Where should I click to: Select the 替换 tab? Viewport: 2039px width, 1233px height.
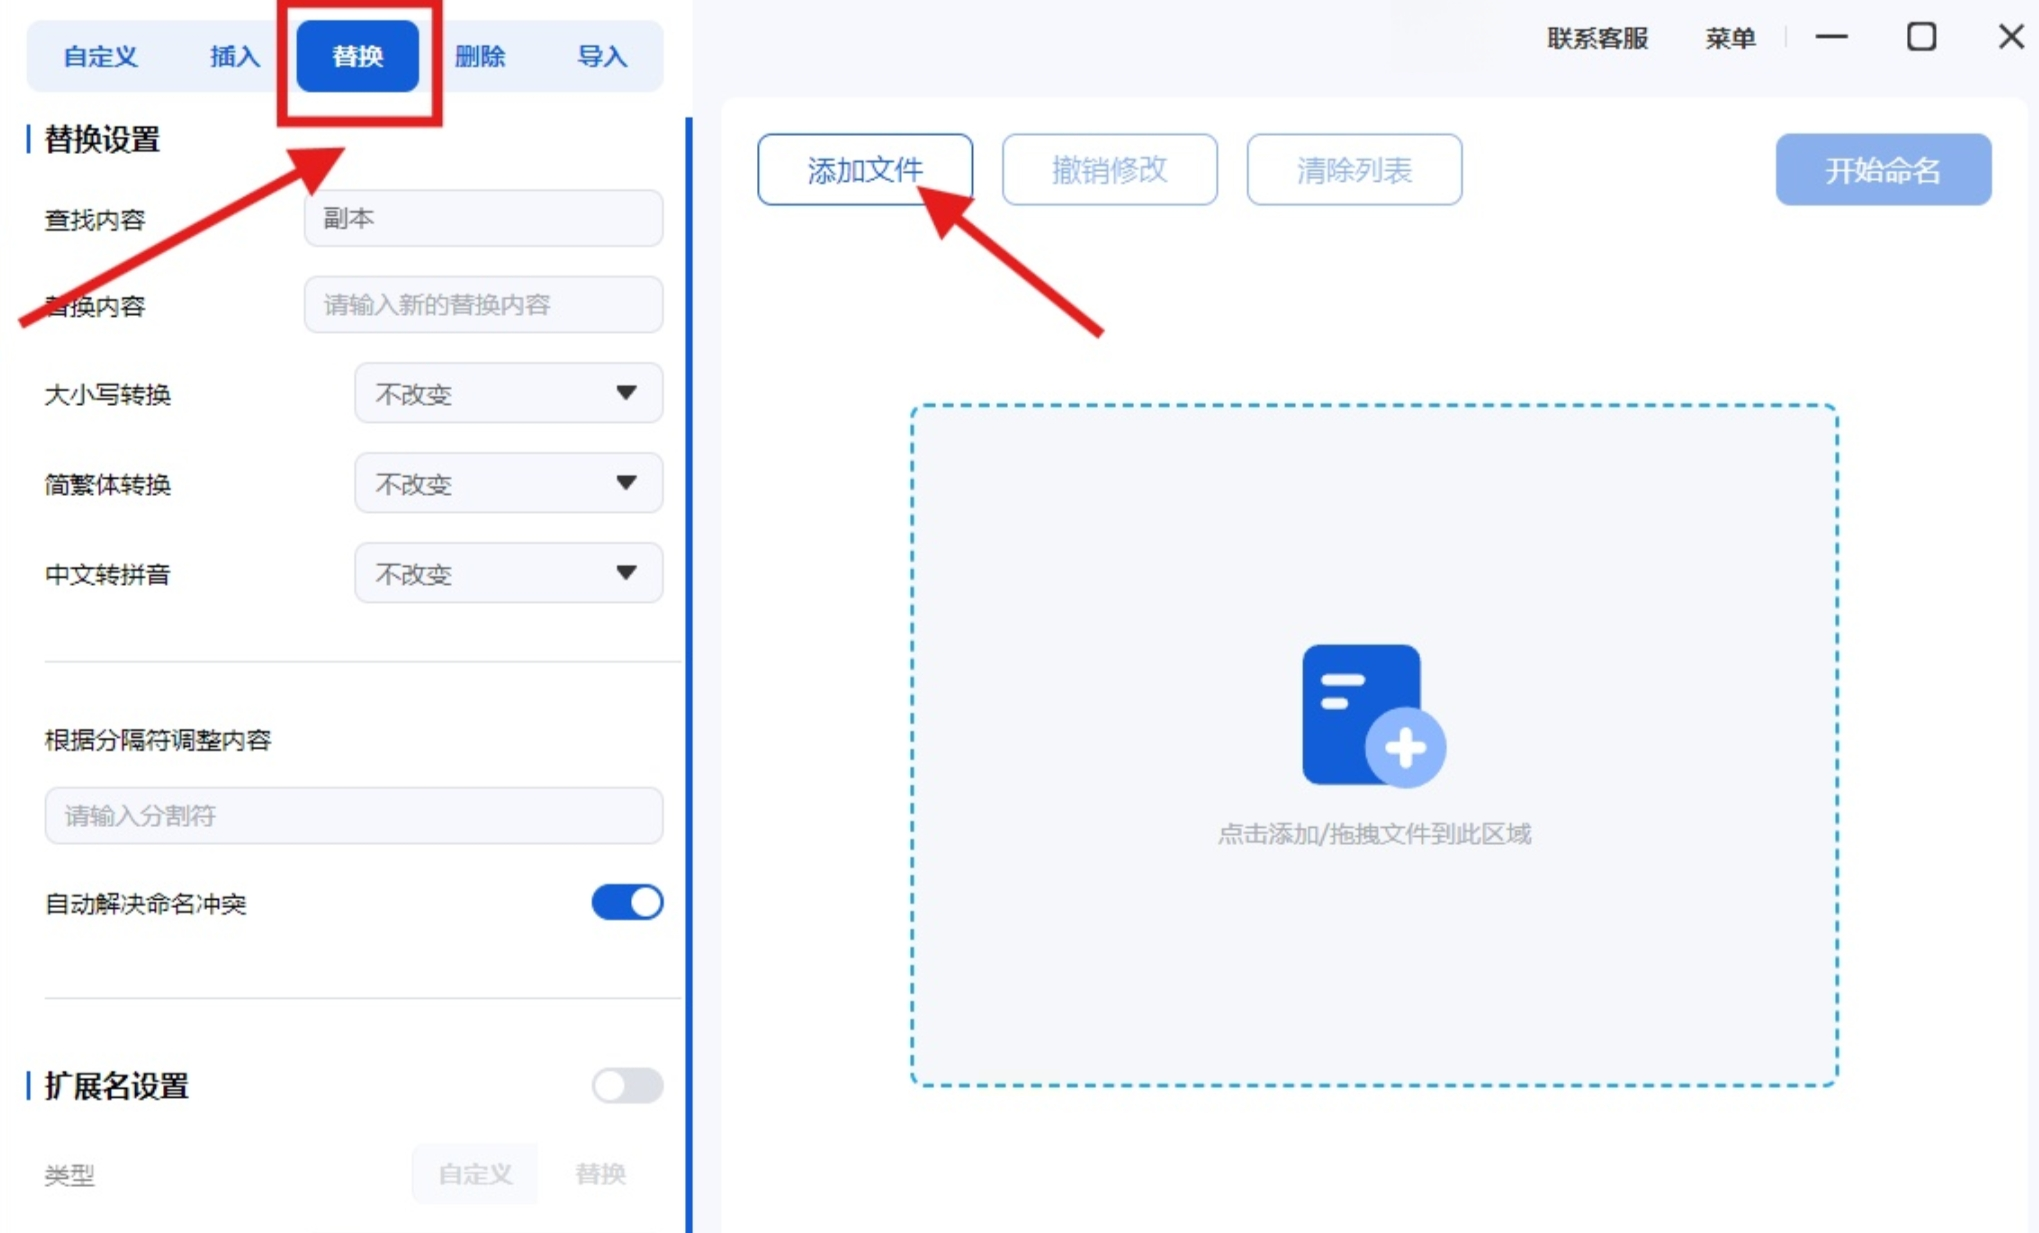357,56
